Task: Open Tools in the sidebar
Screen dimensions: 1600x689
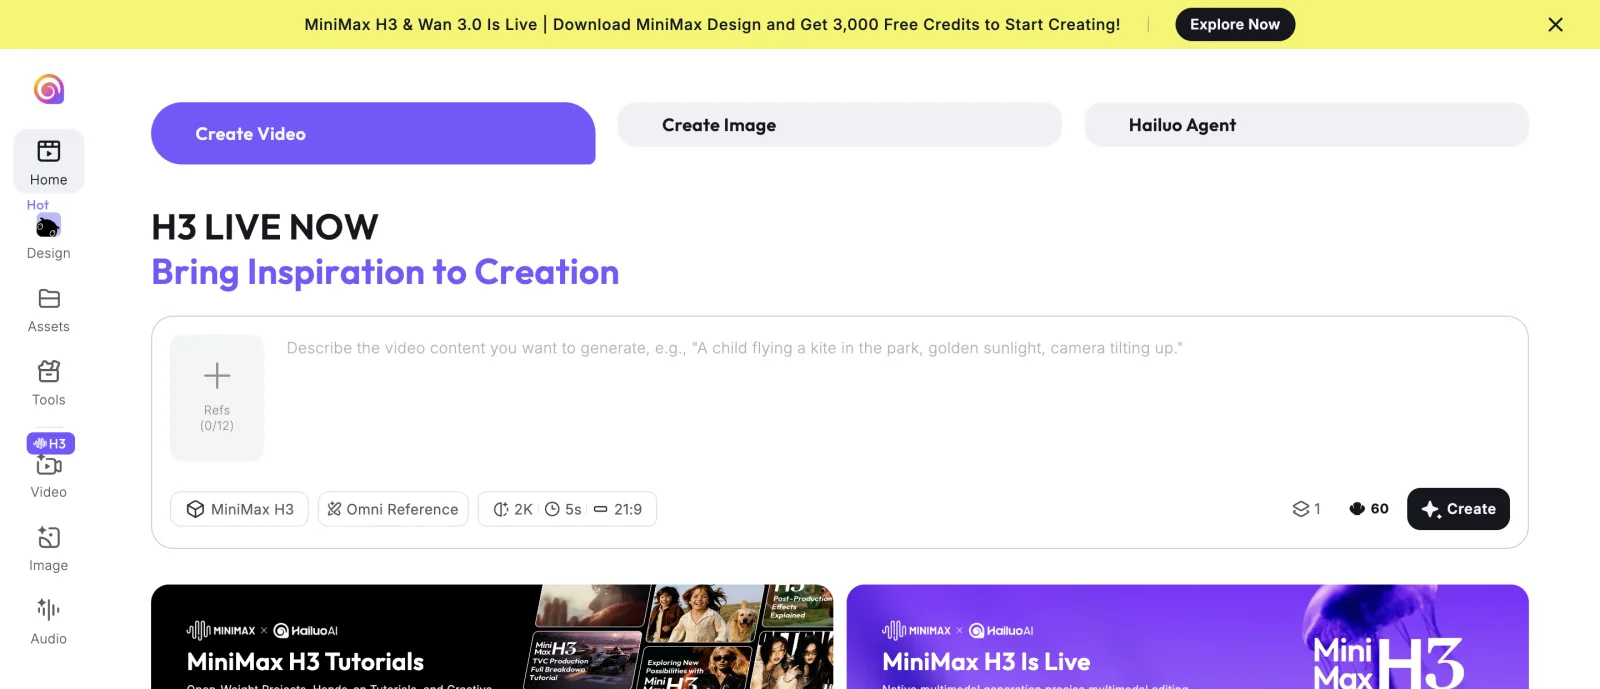Action: [x=49, y=383]
